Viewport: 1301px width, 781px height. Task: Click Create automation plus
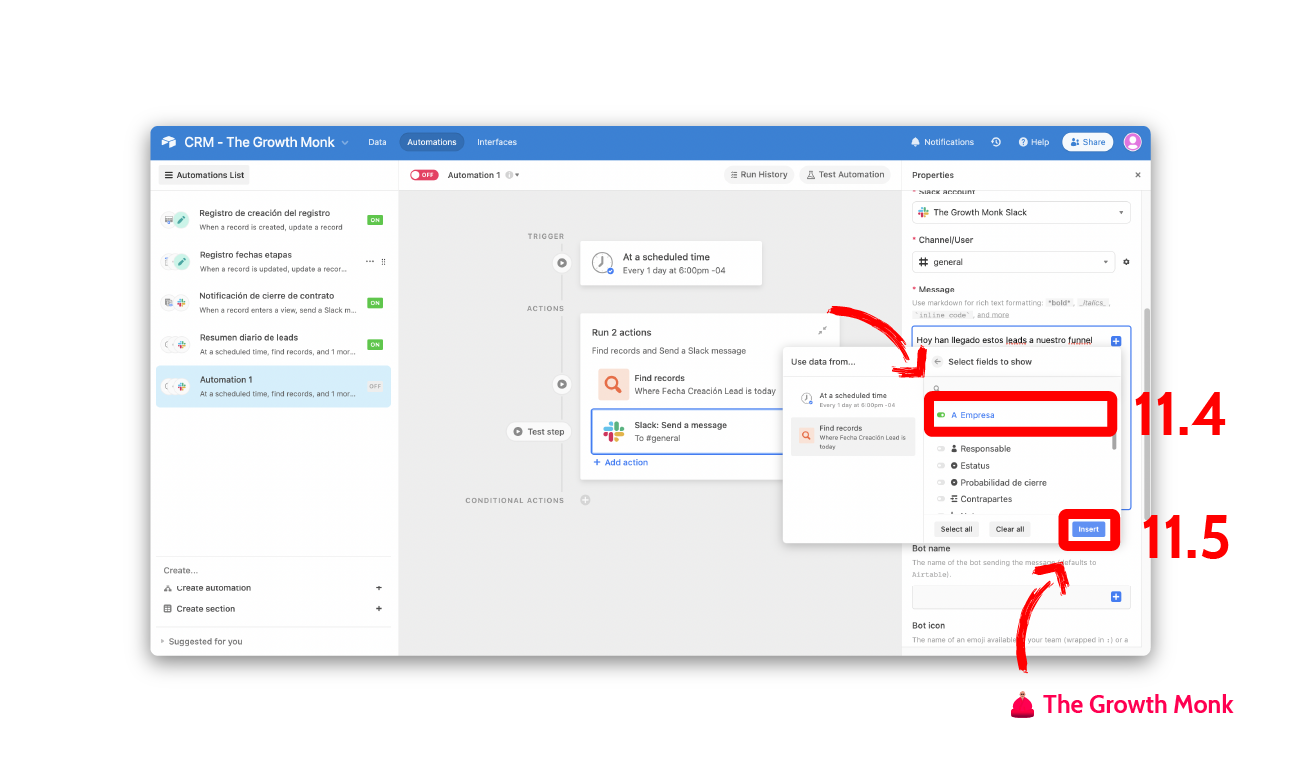[378, 588]
